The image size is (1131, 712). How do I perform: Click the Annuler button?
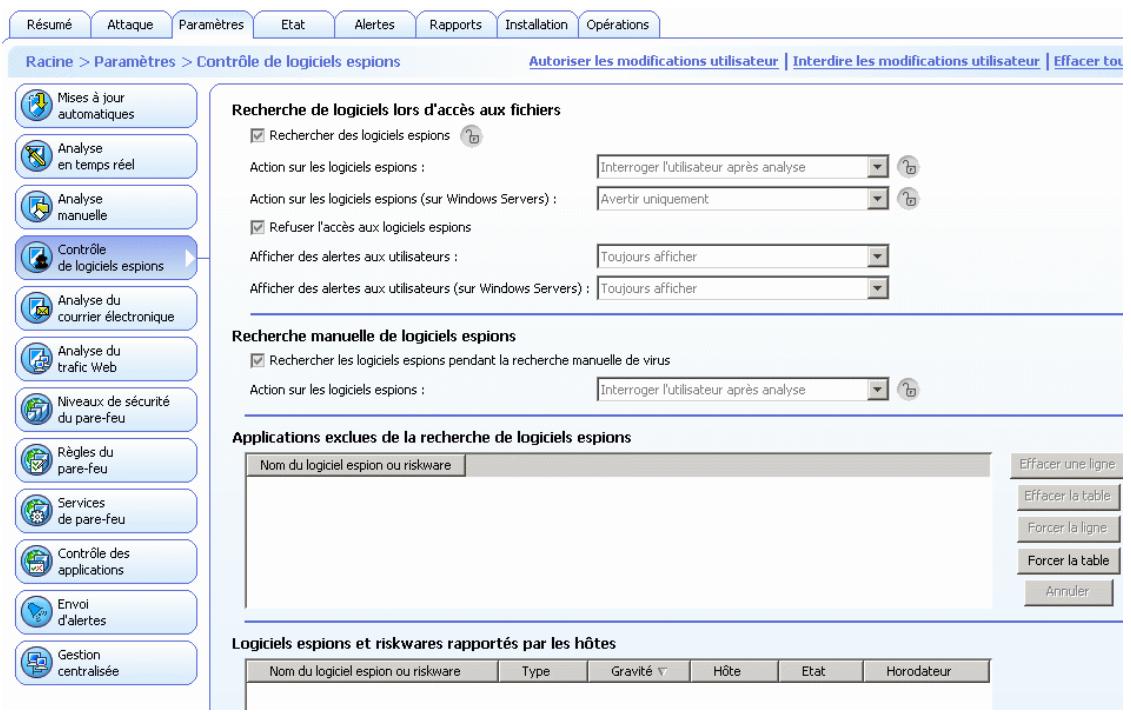tap(1068, 592)
